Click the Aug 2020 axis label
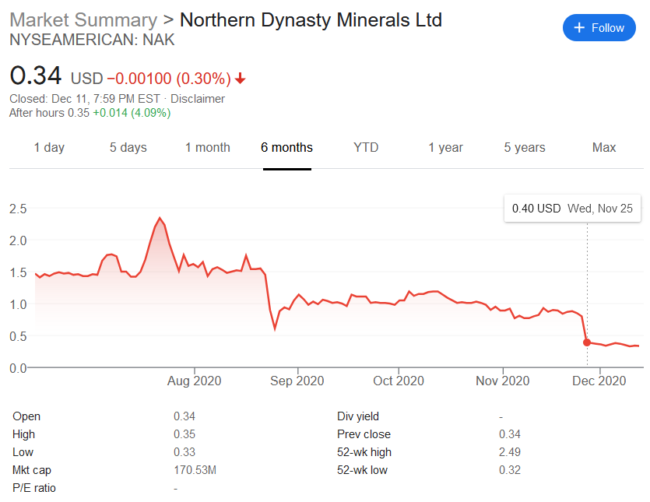Screen dimensions: 650x502 (x=193, y=381)
